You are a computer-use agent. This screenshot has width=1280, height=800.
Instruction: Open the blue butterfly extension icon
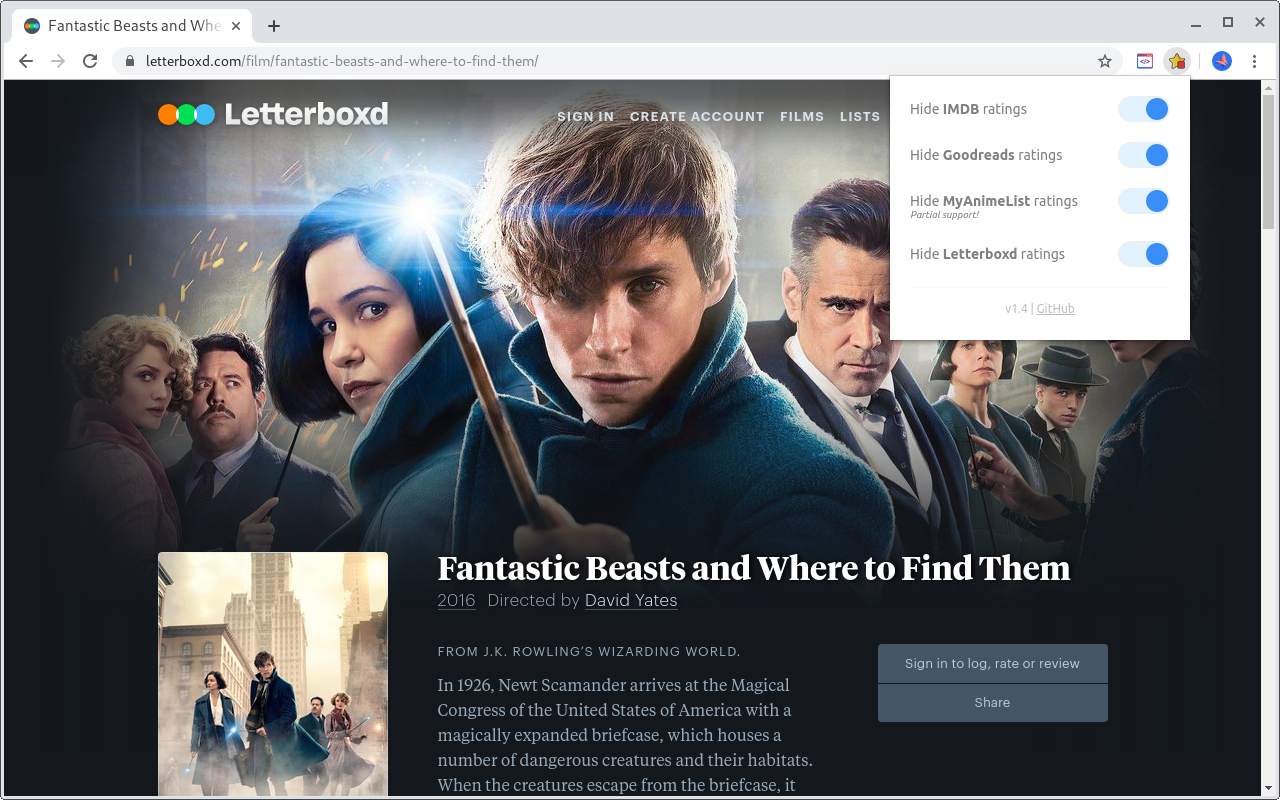pos(1221,61)
